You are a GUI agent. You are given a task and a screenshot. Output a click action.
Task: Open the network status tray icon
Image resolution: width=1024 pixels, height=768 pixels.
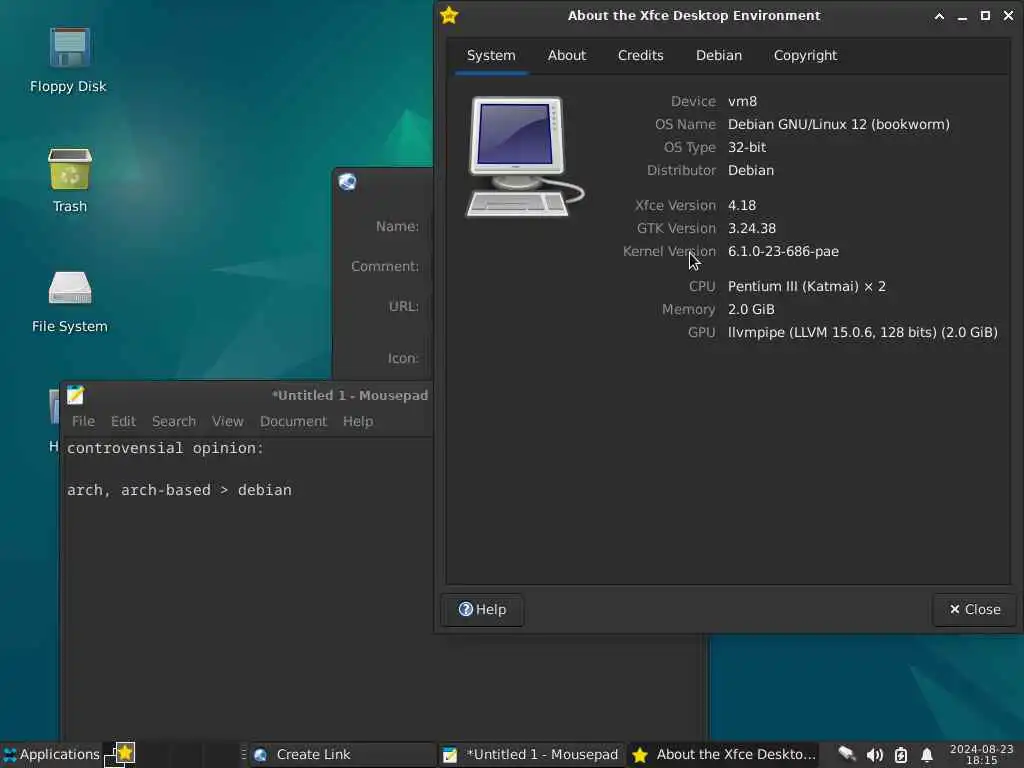[x=847, y=754]
